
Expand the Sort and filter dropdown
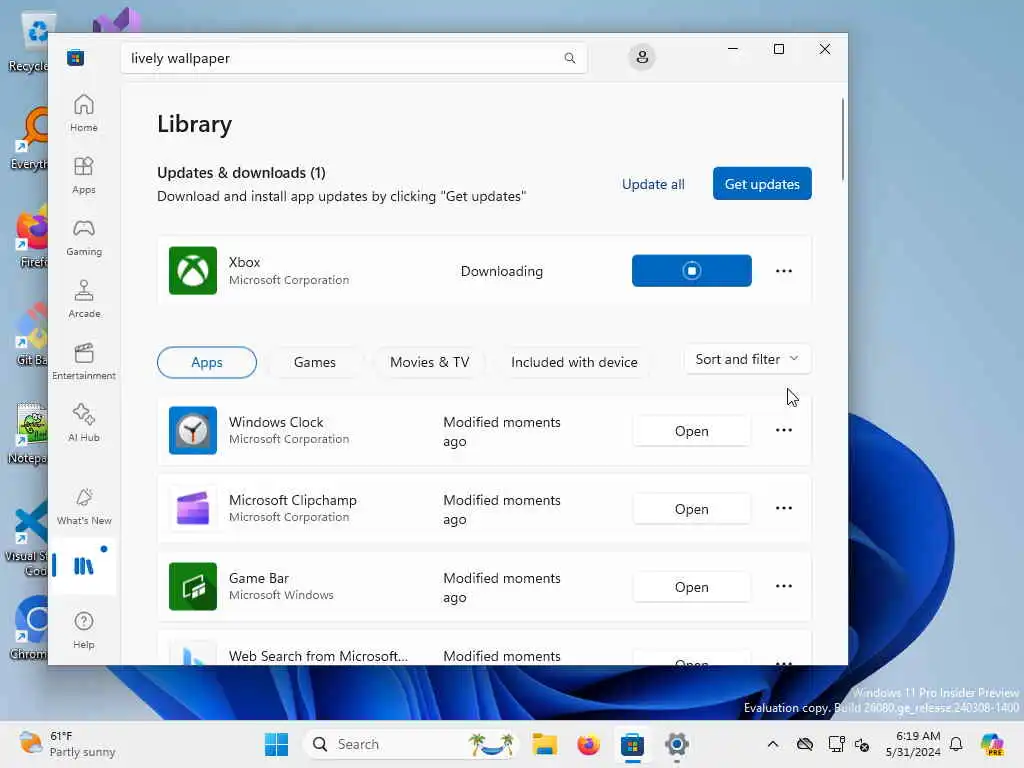[x=747, y=359]
